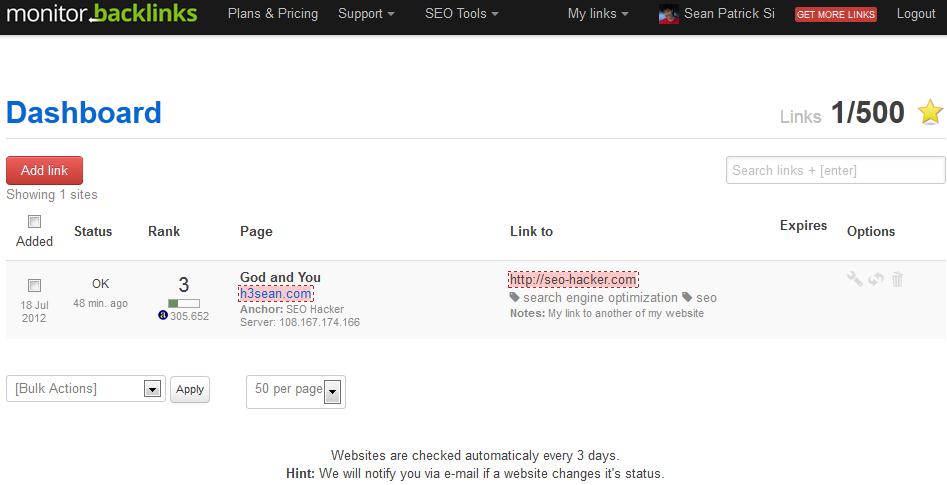This screenshot has width=947, height=485.
Task: Click the wrench edit icon in Options
Action: pos(854,279)
